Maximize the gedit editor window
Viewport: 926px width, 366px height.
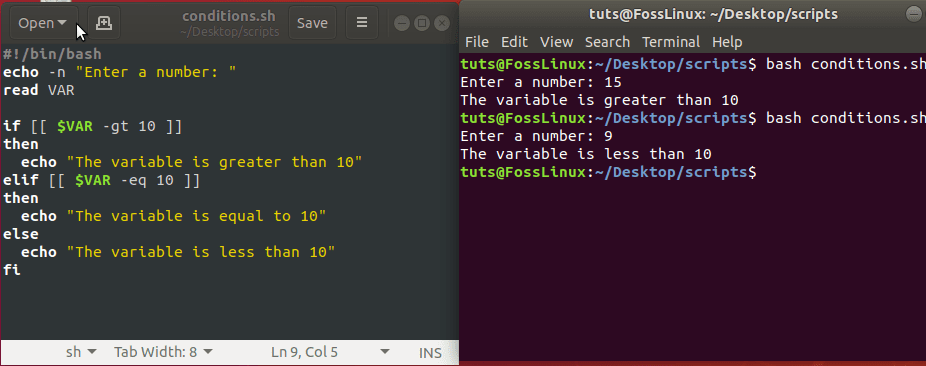[x=422, y=24]
